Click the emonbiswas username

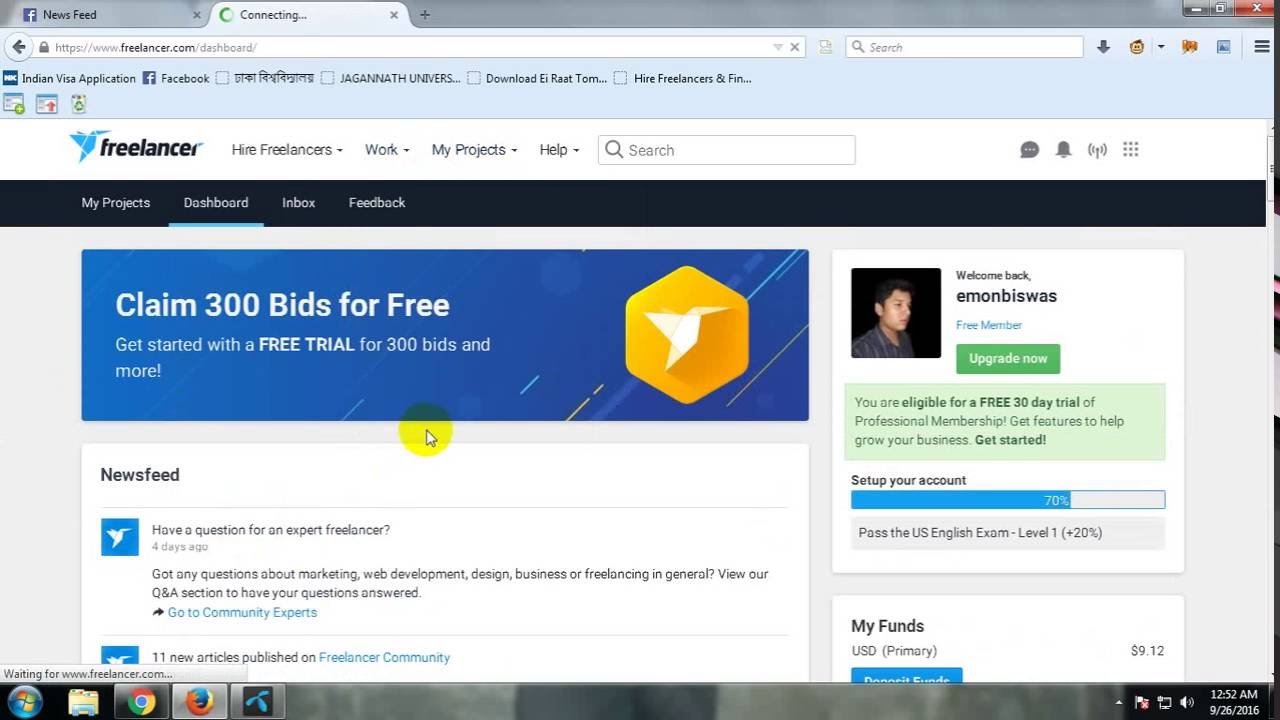tap(1006, 296)
